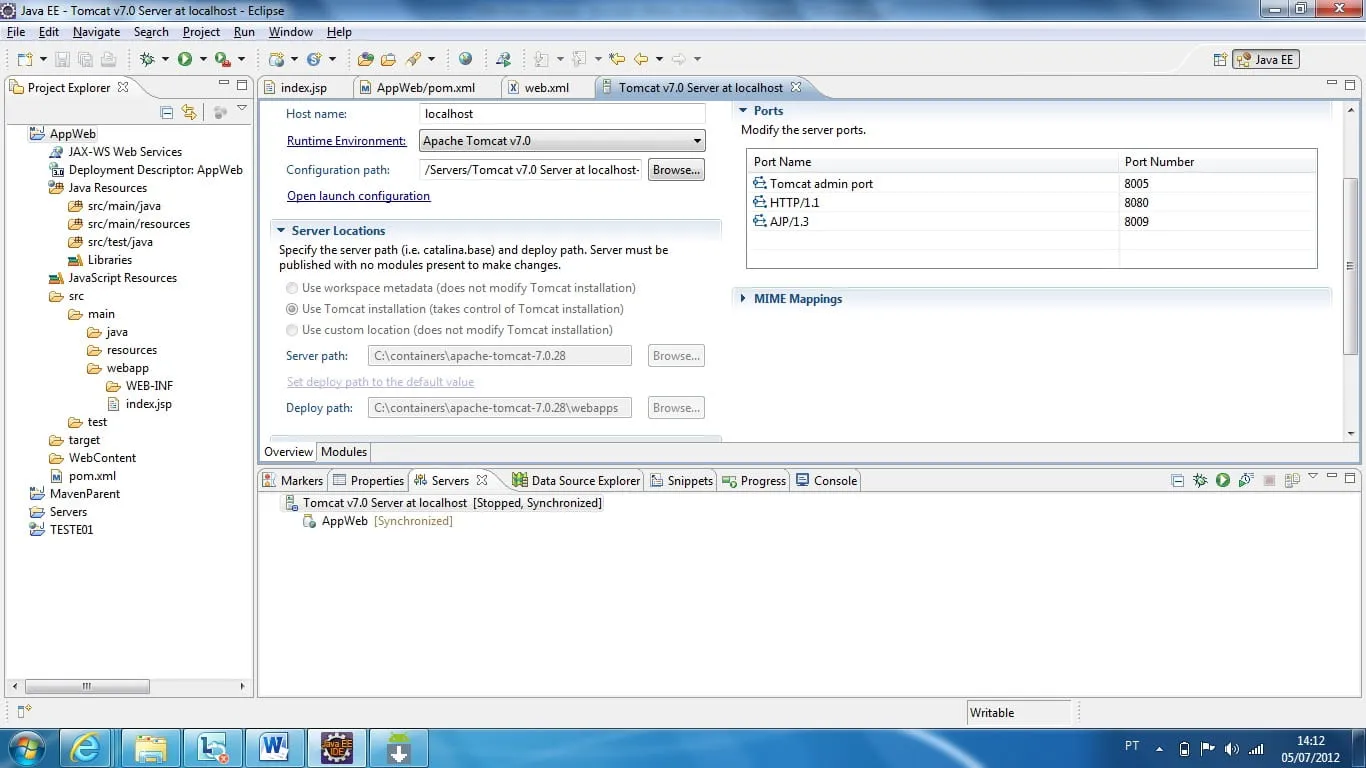
Task: Collapse the Ports section
Action: pos(743,111)
